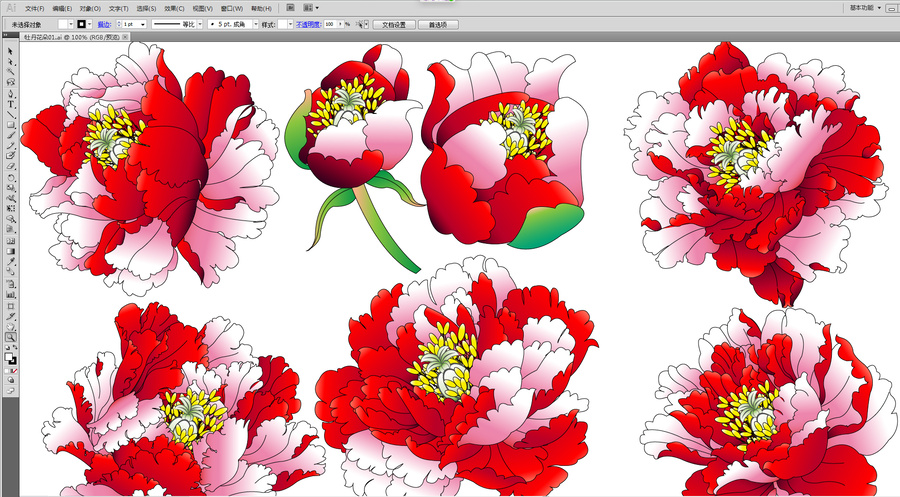Select the Eyedropper tool
The height and width of the screenshot is (497, 900).
point(10,262)
